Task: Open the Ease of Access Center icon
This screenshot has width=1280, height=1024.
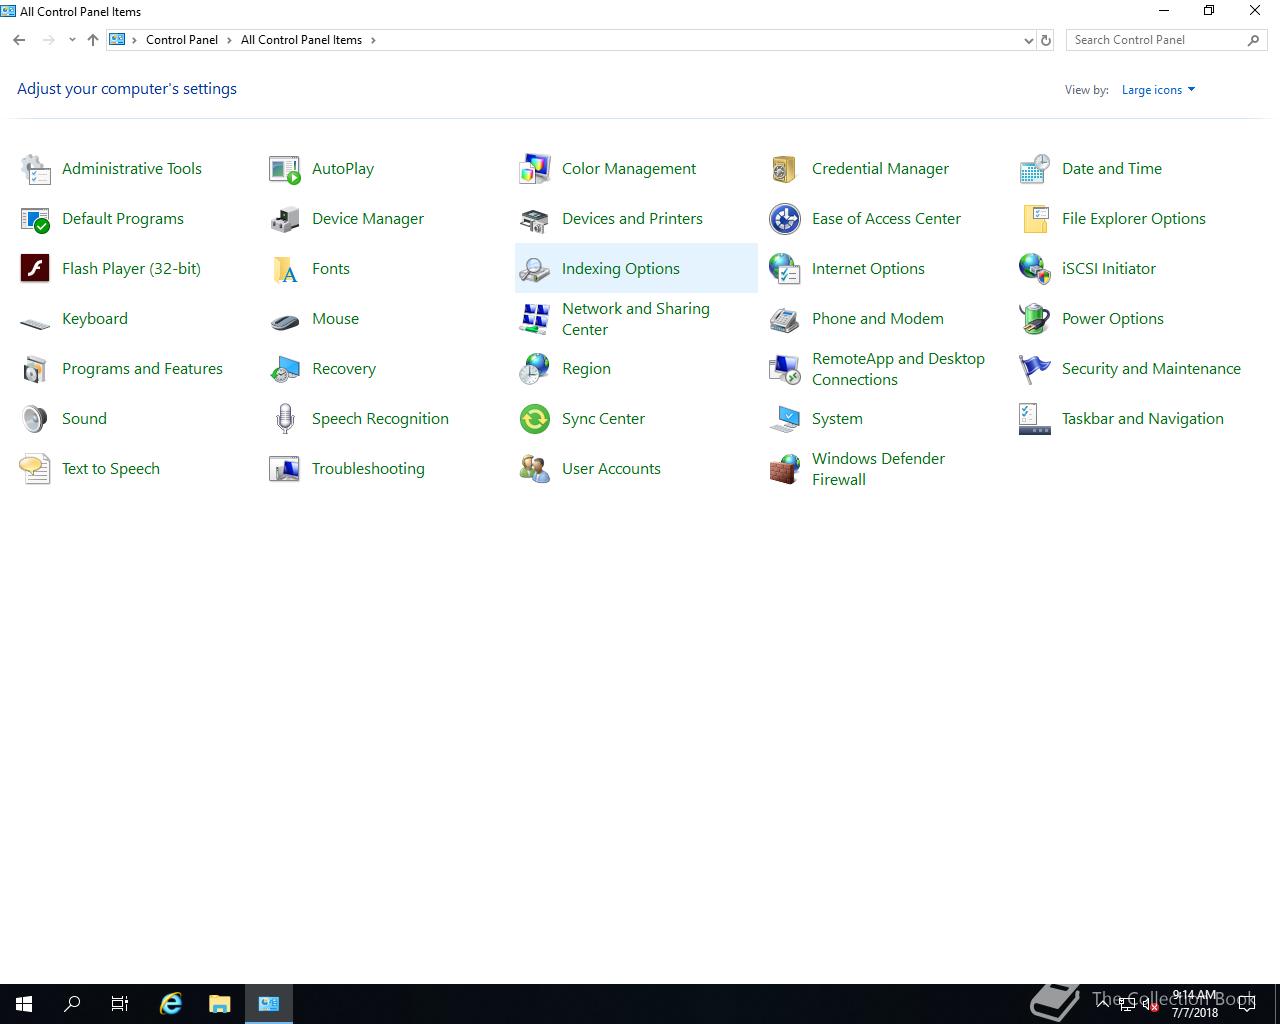Action: (785, 219)
